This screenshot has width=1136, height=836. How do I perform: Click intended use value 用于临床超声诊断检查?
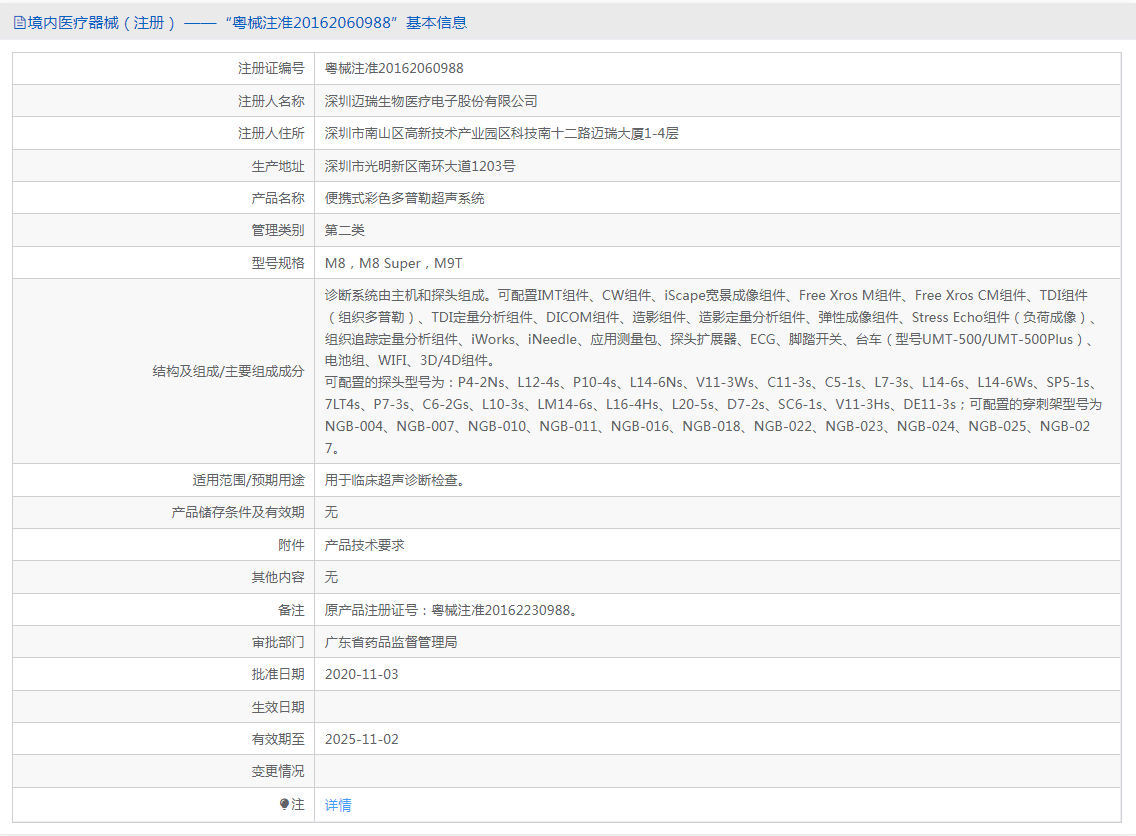point(394,480)
